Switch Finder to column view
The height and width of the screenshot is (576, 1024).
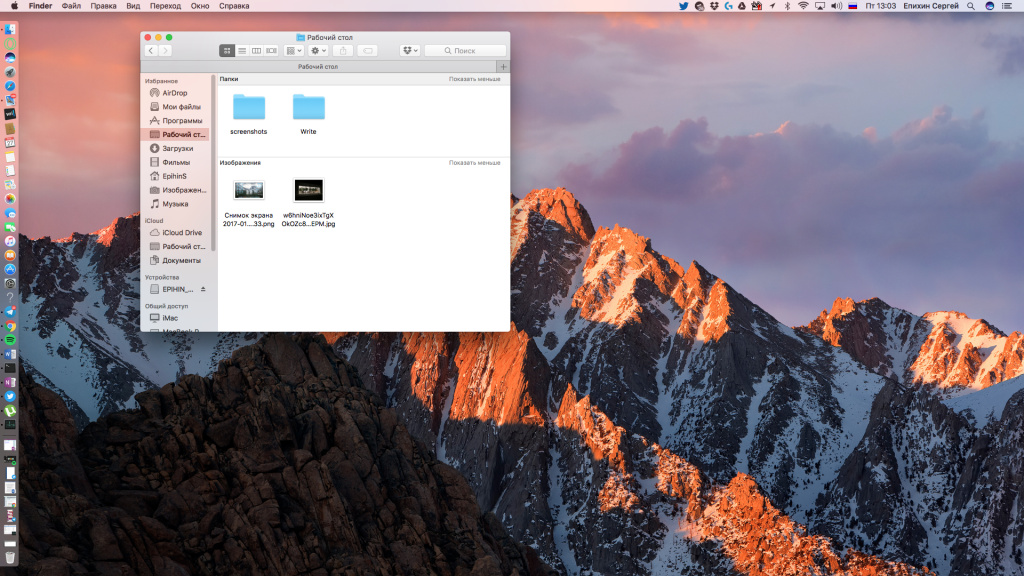(x=256, y=50)
